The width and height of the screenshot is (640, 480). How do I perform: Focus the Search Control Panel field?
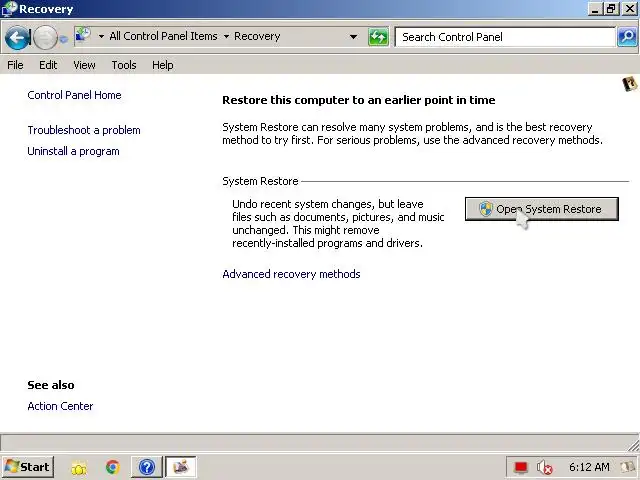pyautogui.click(x=505, y=37)
